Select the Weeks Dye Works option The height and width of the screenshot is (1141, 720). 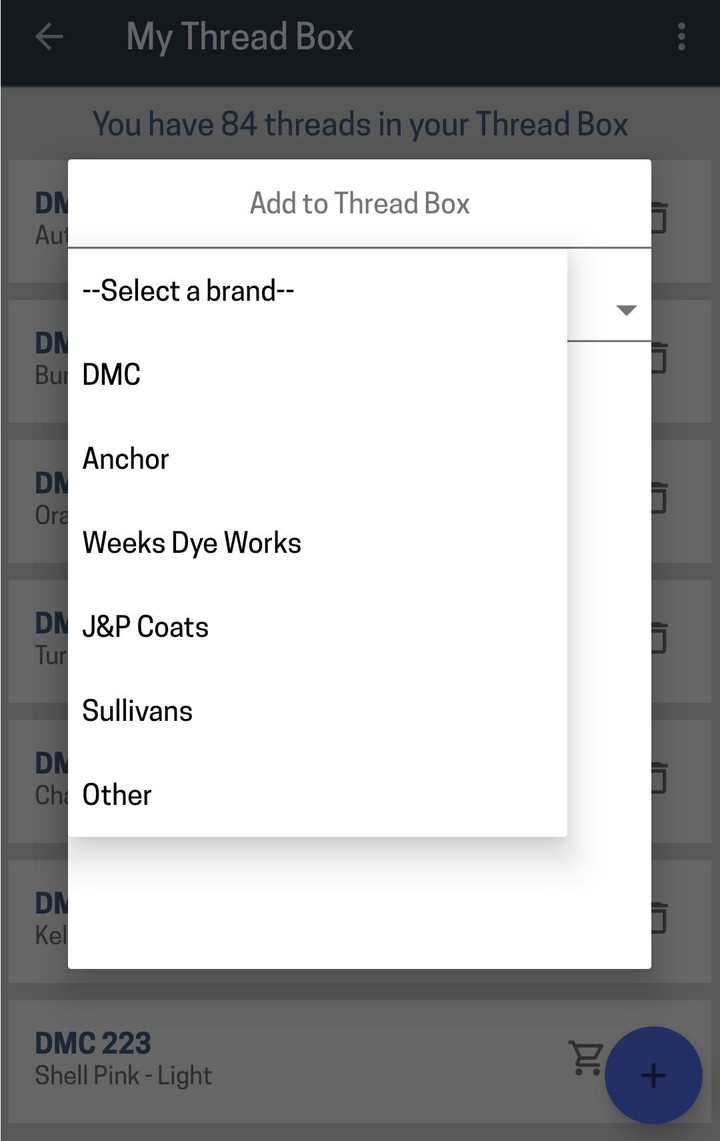[191, 542]
